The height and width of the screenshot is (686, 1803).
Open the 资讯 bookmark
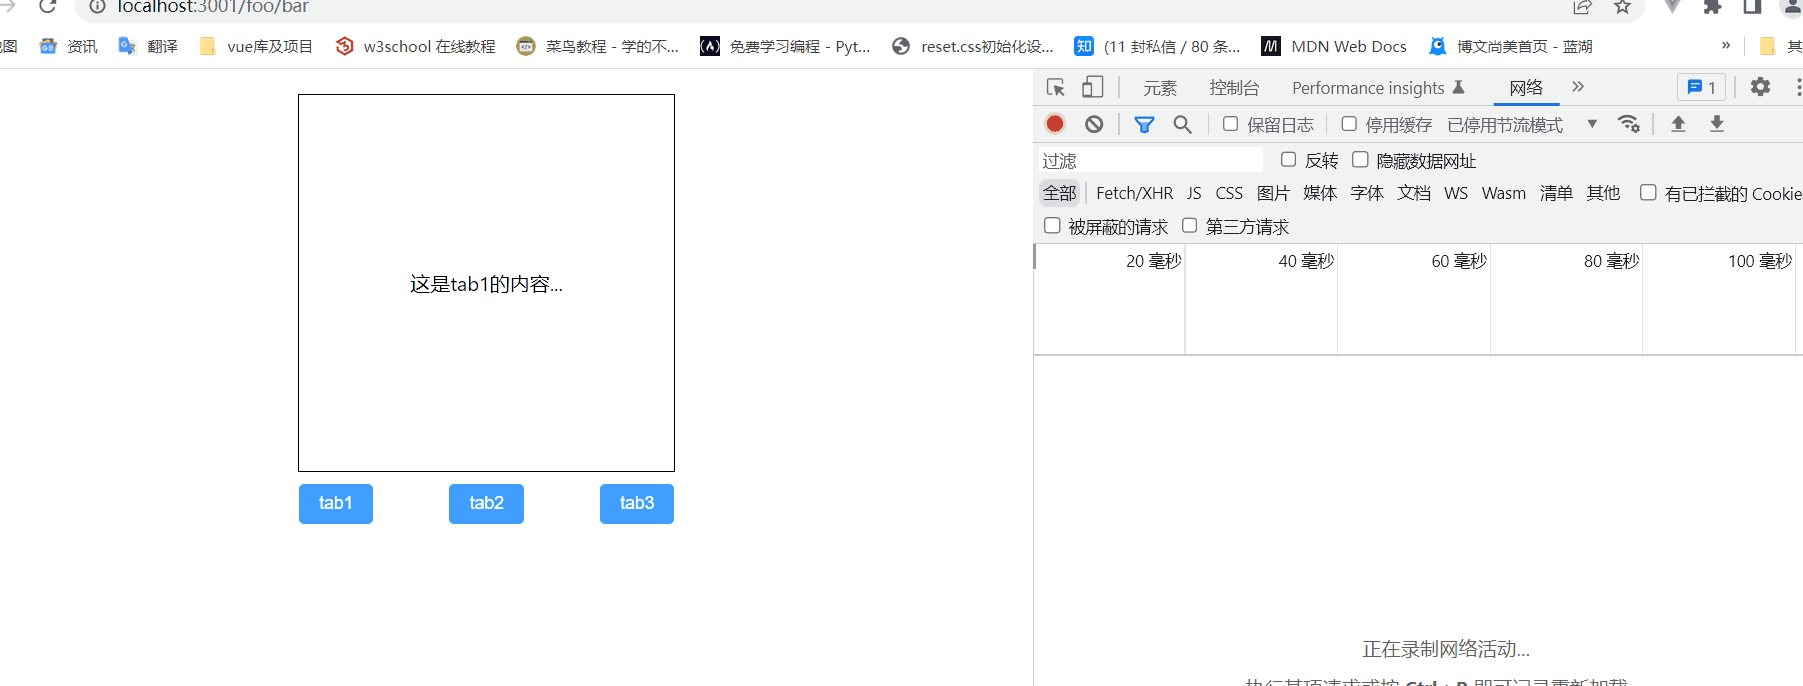click(69, 46)
